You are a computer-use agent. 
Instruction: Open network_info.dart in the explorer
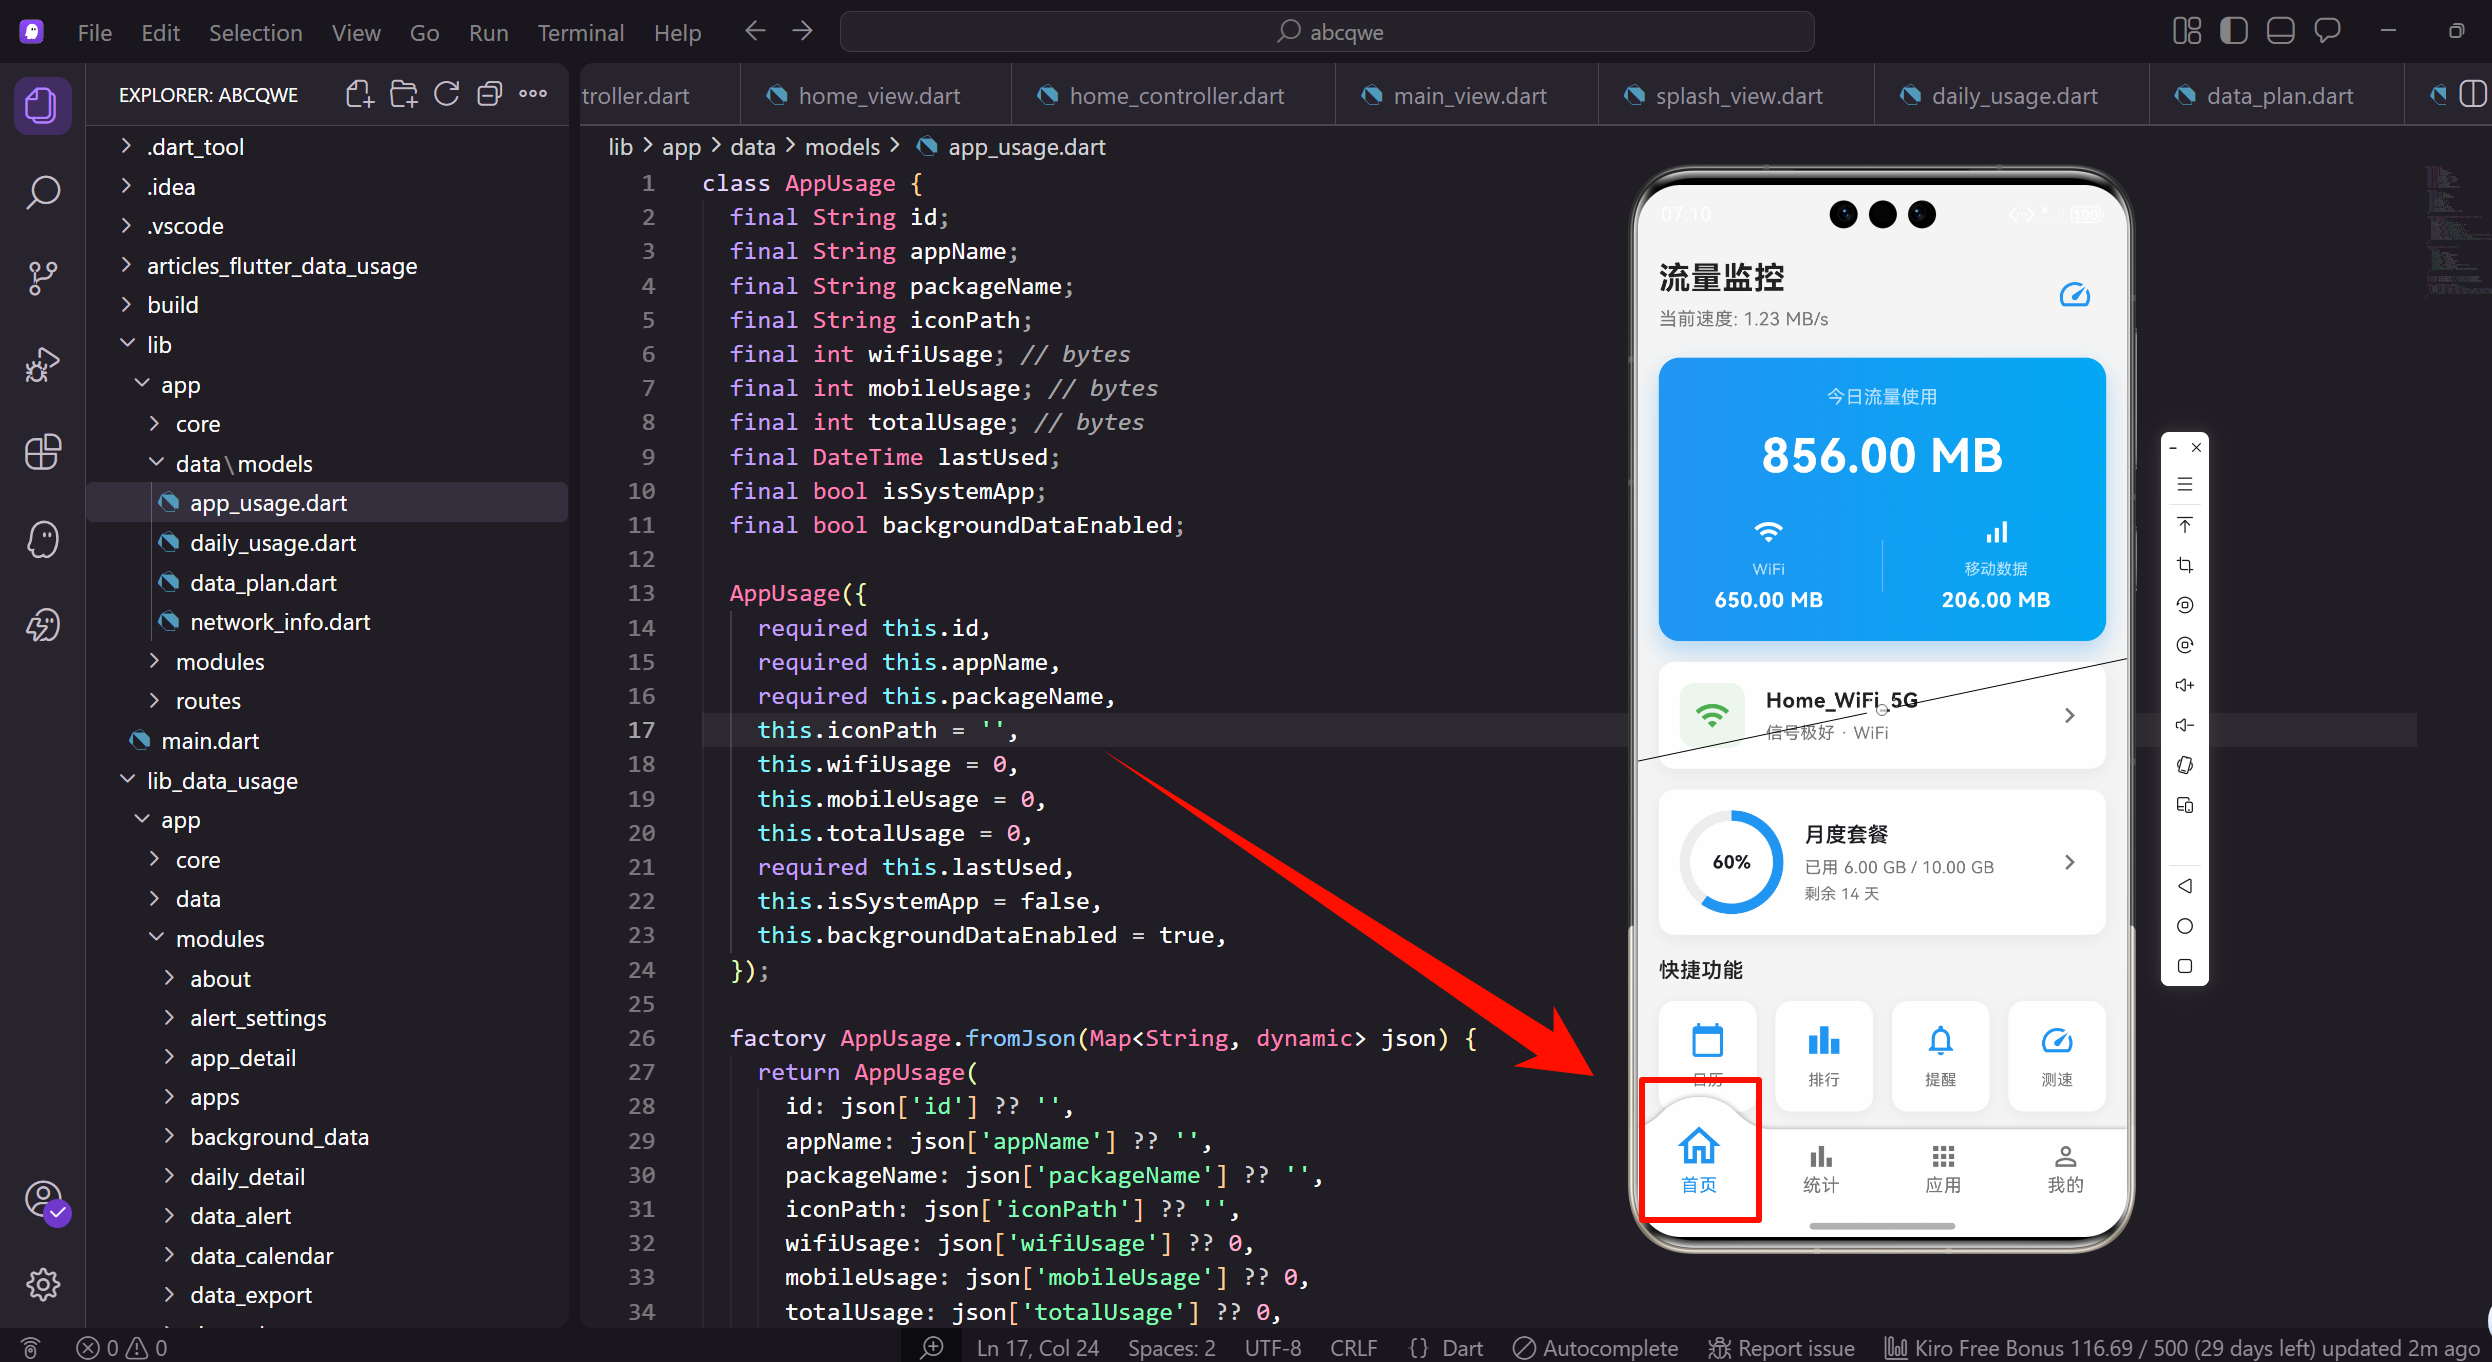point(326,622)
